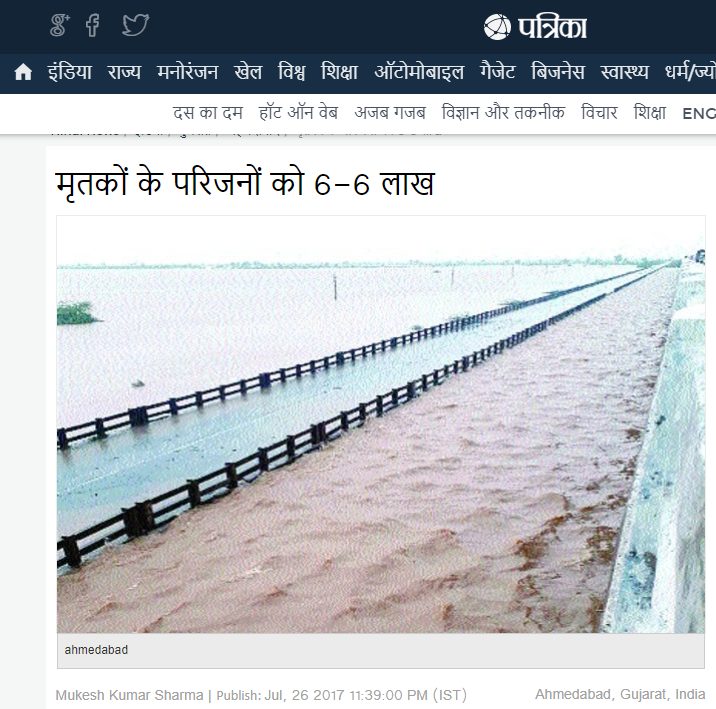The height and width of the screenshot is (709, 716).
Task: Go to the खेल sports section
Action: coord(248,72)
